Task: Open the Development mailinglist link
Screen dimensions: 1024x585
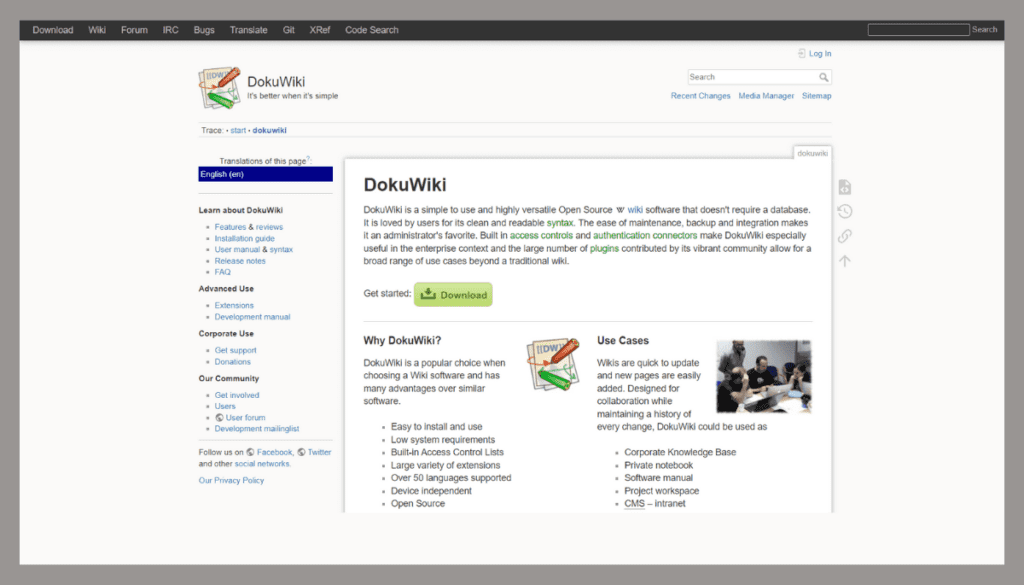Action: point(257,429)
